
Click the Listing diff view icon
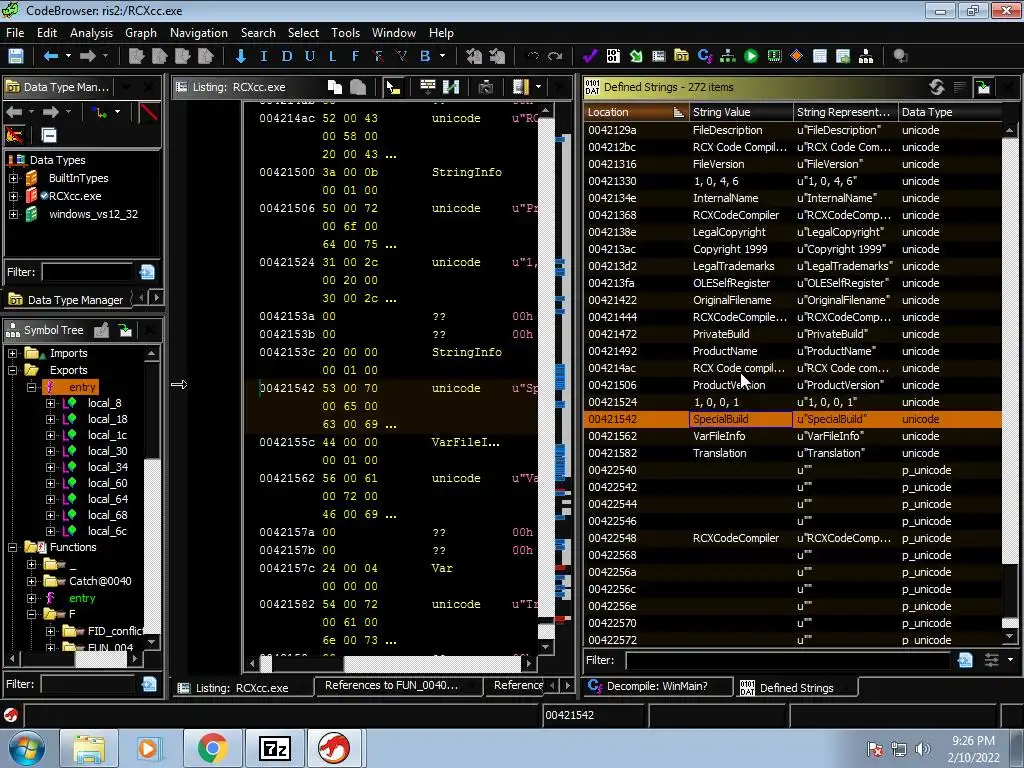click(451, 87)
